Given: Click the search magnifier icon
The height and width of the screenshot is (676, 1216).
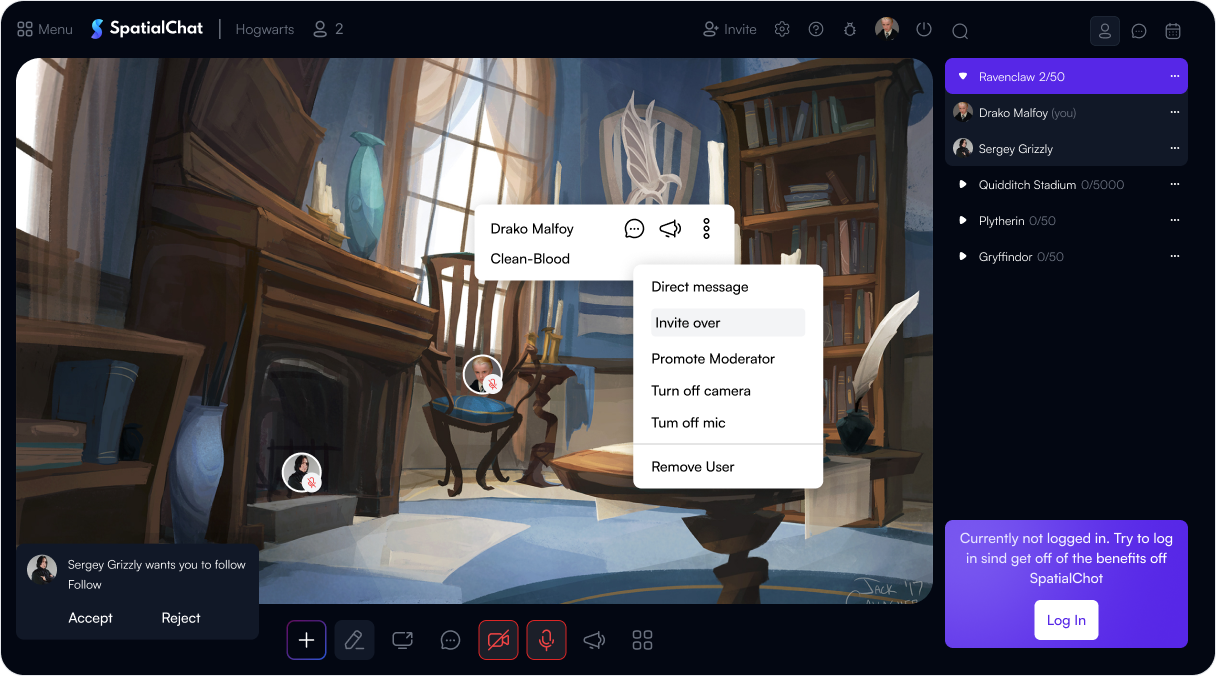Looking at the screenshot, I should [x=960, y=31].
